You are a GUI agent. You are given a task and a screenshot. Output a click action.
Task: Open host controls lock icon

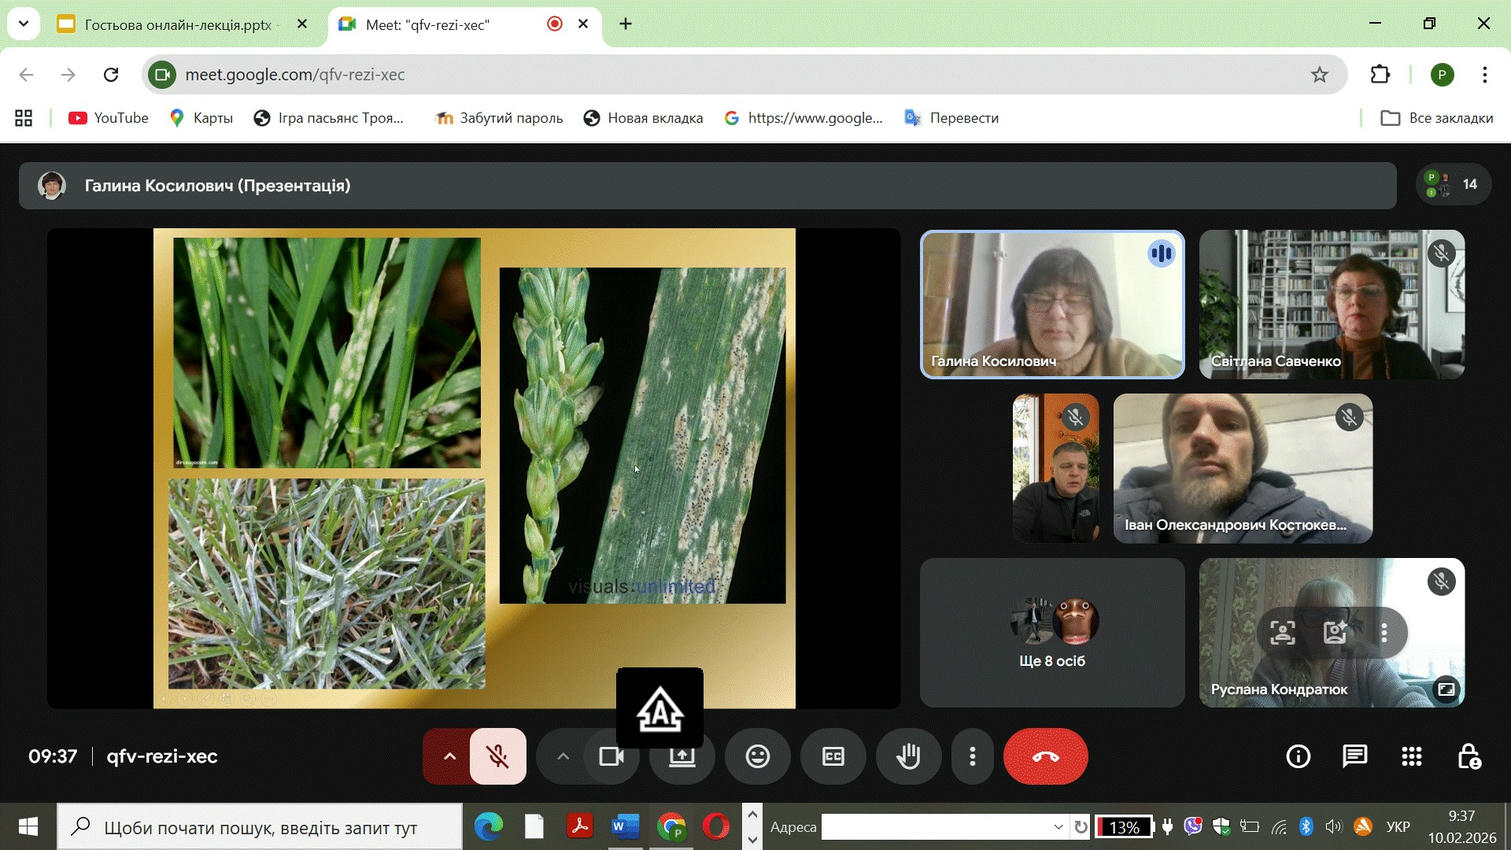pyautogui.click(x=1468, y=757)
